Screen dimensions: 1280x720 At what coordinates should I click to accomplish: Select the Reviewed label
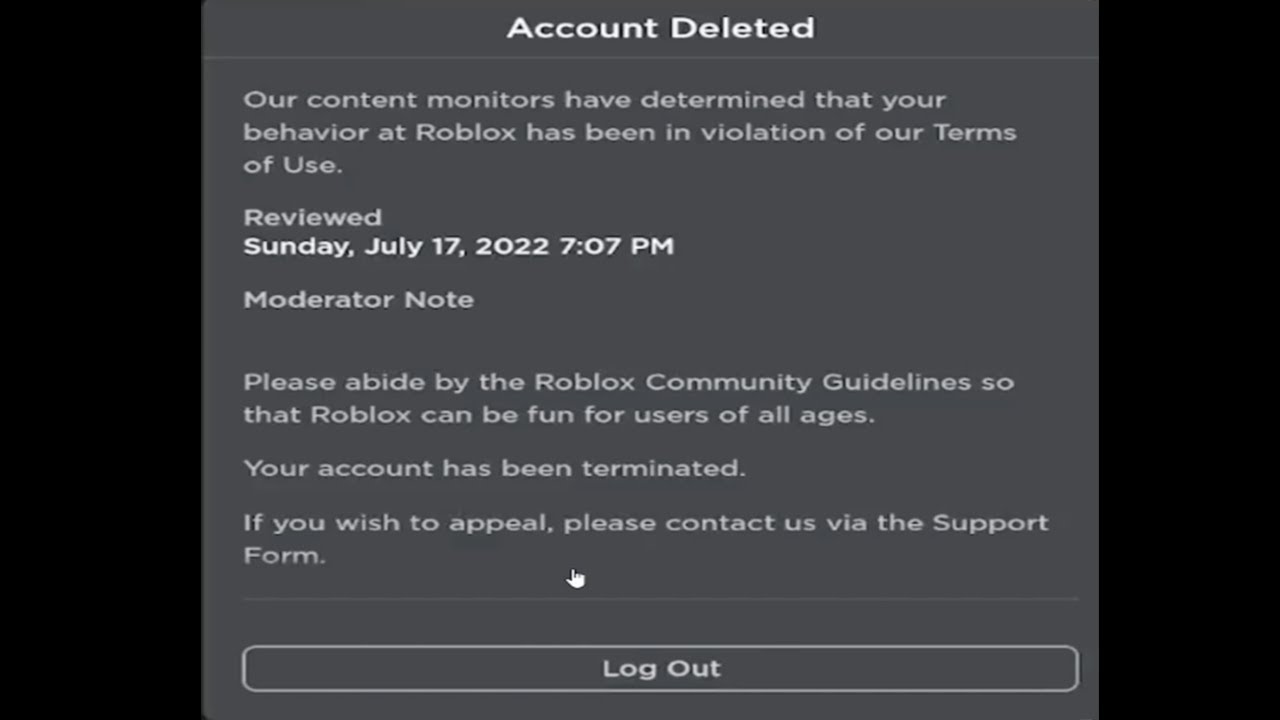pos(312,217)
